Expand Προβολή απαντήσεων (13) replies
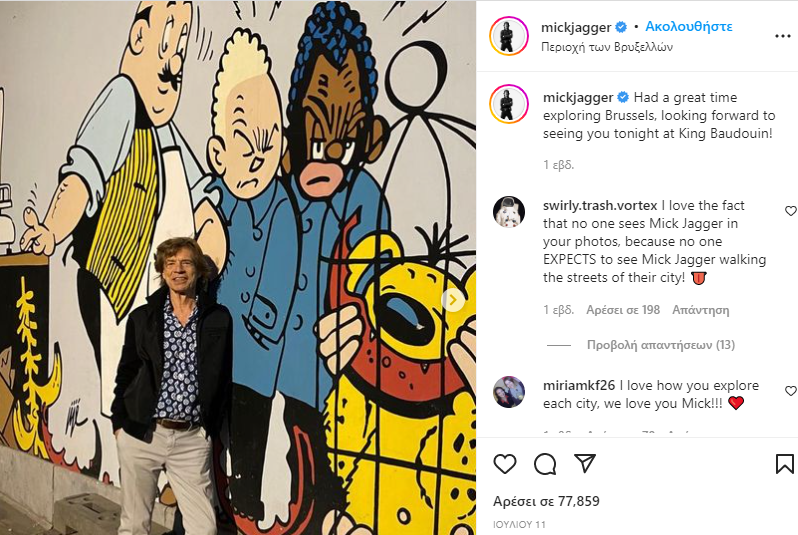 point(660,345)
